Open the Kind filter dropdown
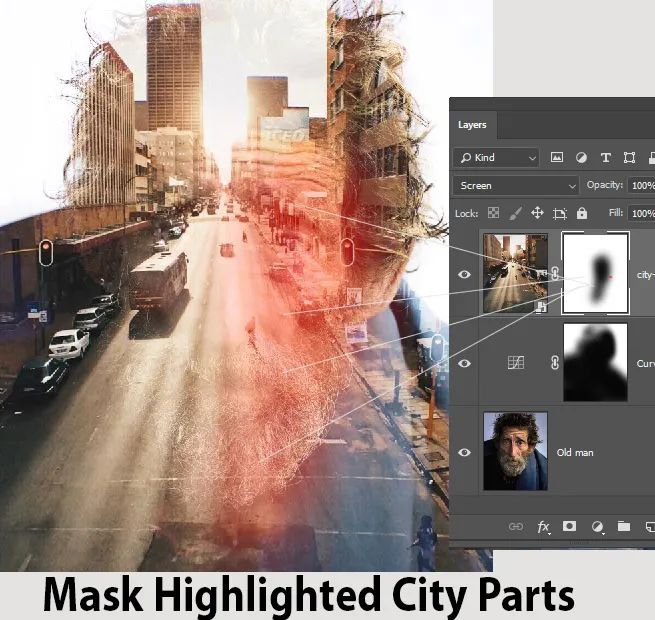Screen dimensions: 655x620 496,158
